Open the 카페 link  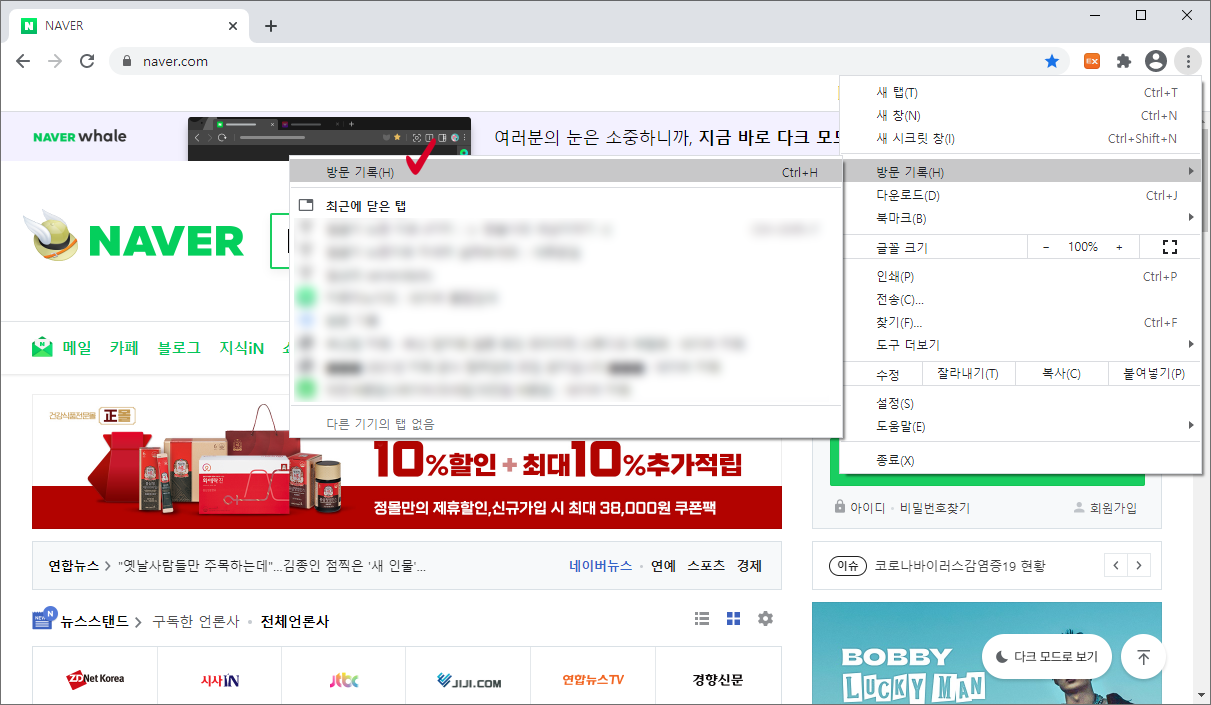pyautogui.click(x=124, y=348)
